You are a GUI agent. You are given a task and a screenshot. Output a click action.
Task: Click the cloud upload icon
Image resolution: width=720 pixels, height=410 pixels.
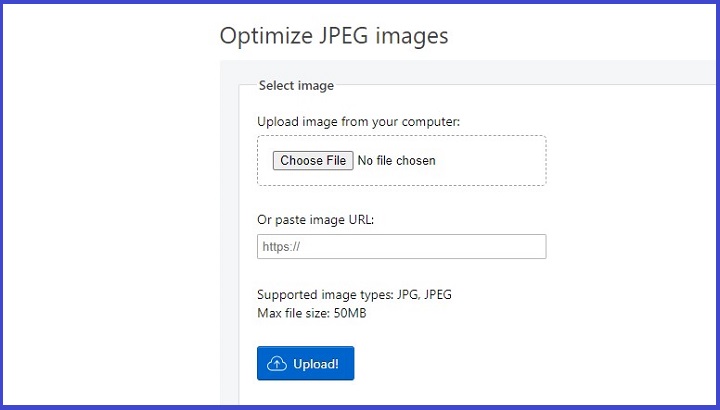[277, 364]
